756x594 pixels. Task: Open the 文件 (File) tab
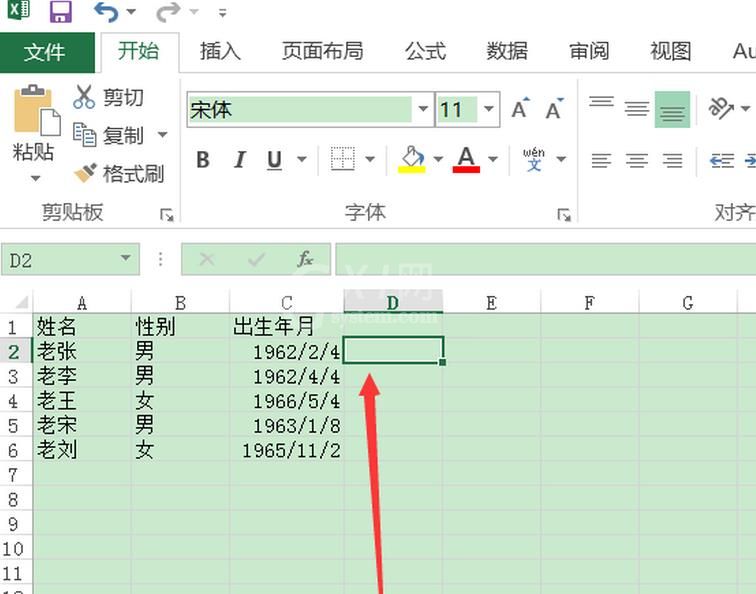(45, 52)
